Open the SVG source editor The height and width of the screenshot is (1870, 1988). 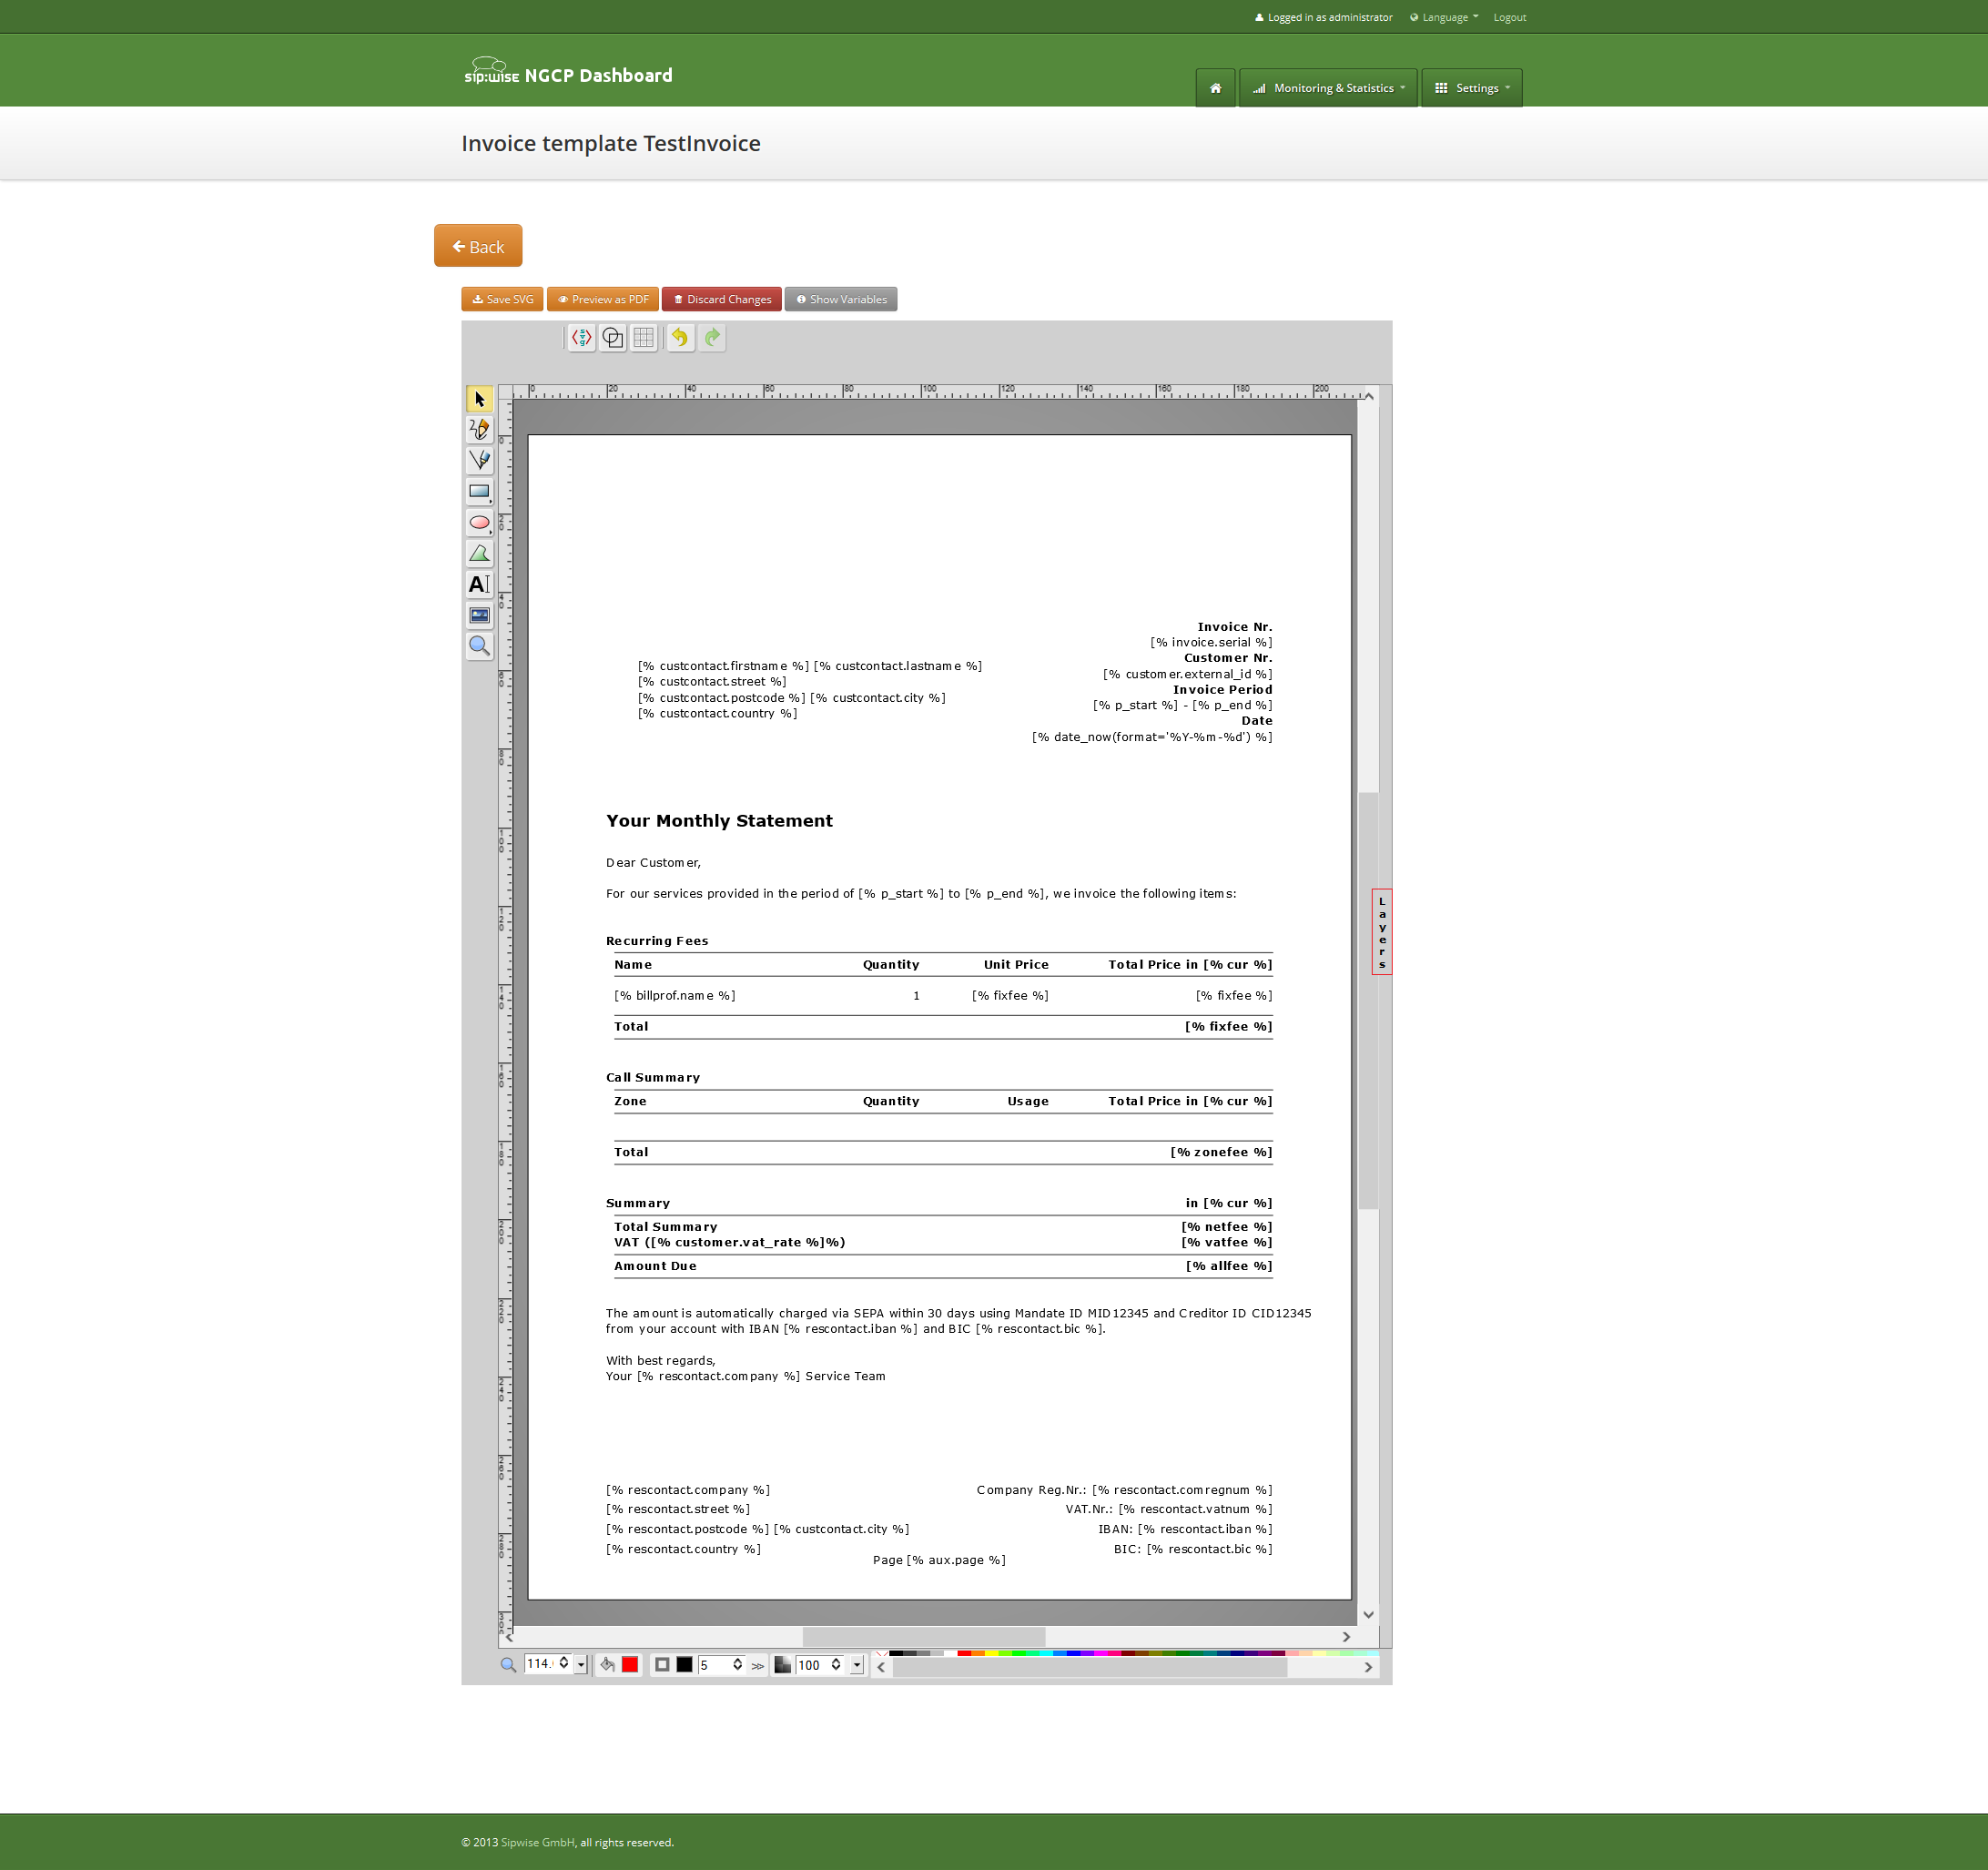(580, 338)
